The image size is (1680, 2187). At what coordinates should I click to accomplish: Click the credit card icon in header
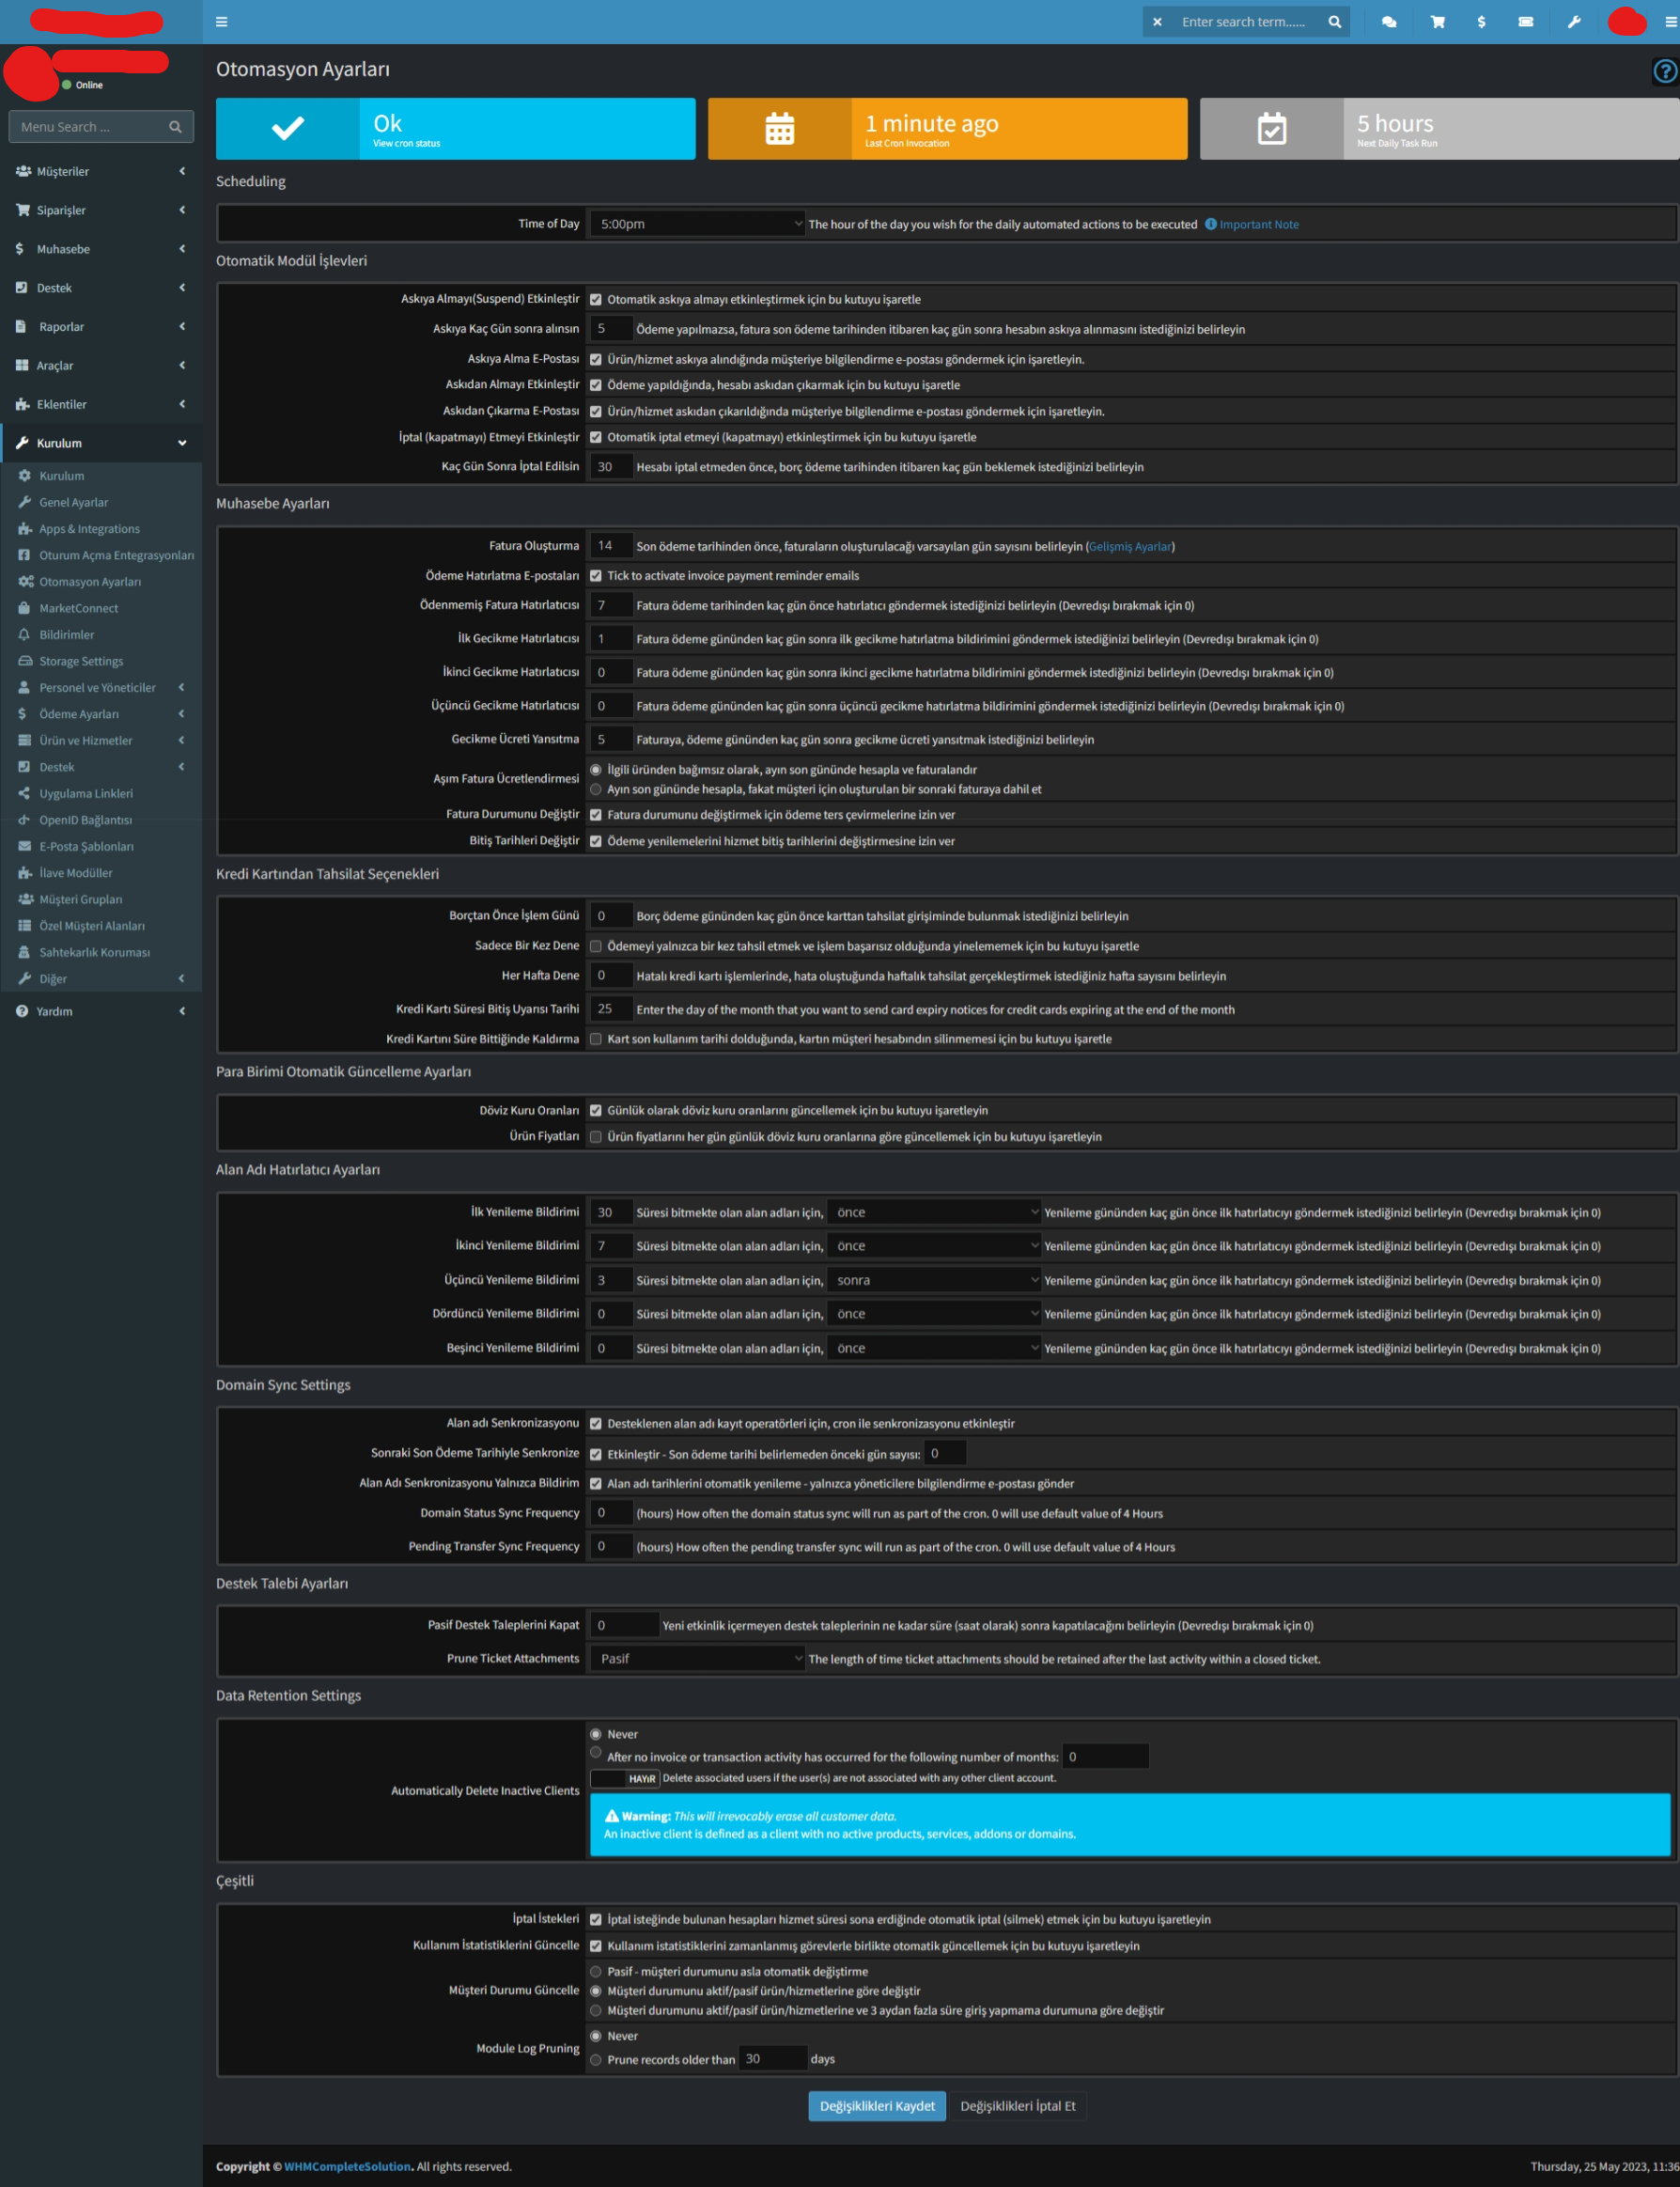[1525, 22]
